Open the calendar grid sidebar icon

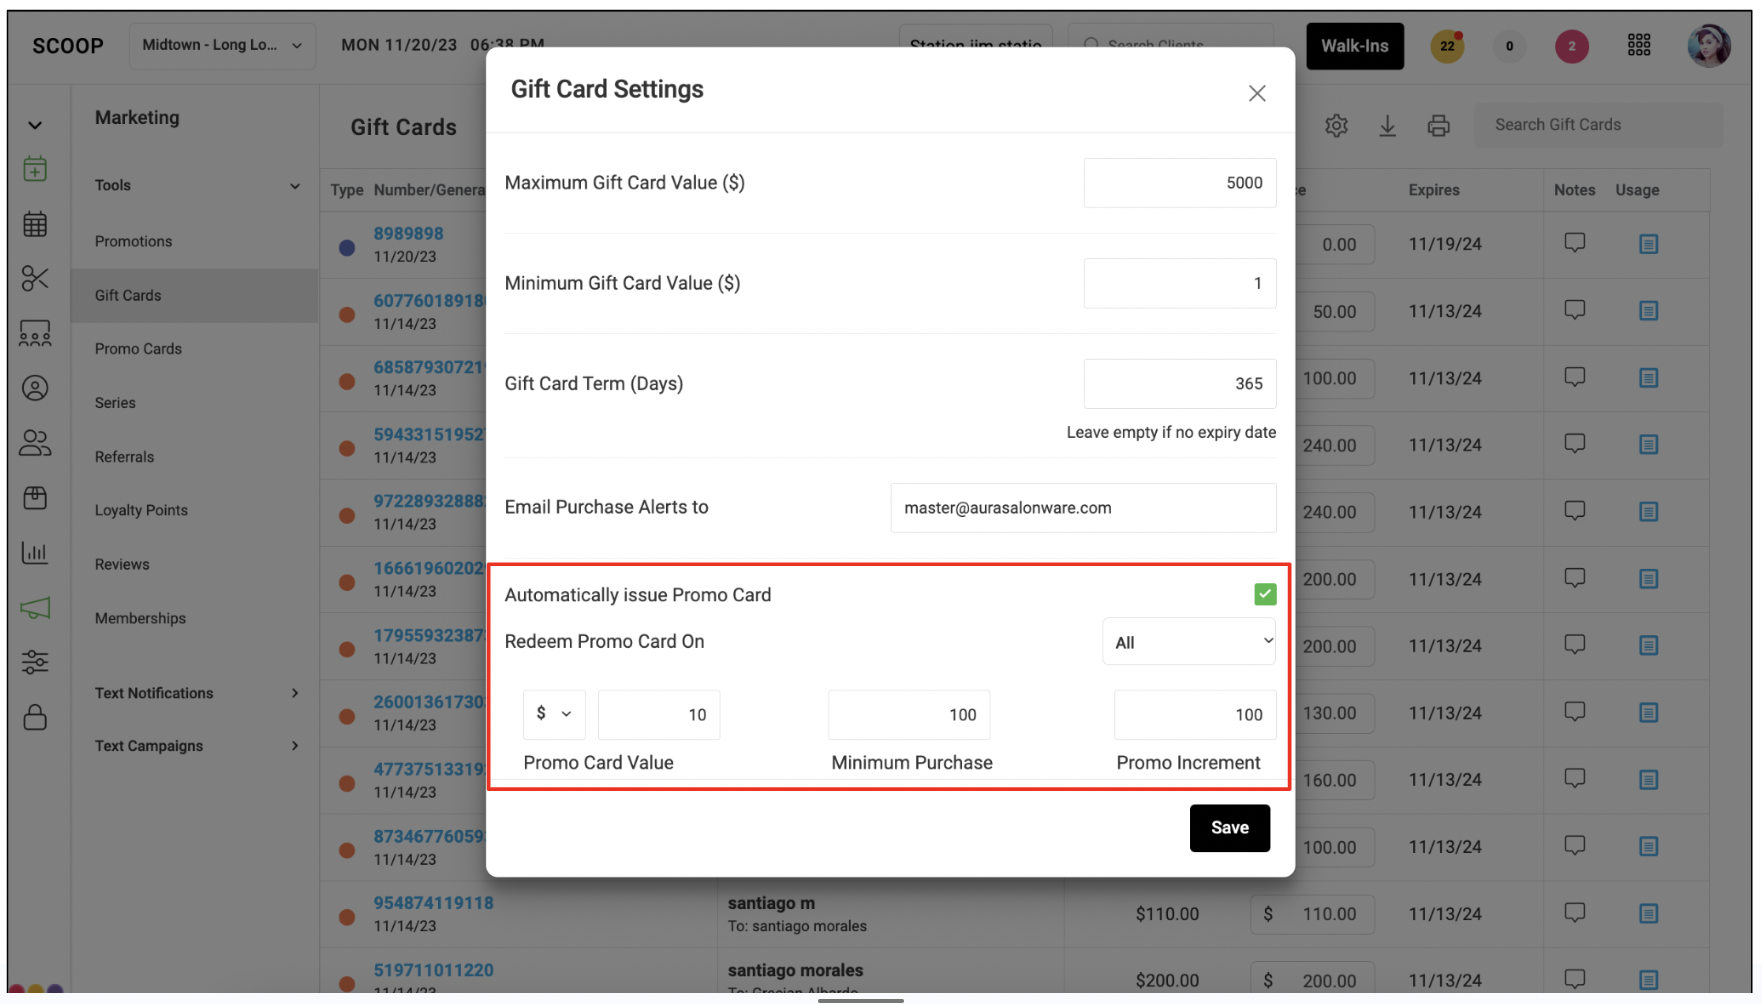[x=35, y=224]
